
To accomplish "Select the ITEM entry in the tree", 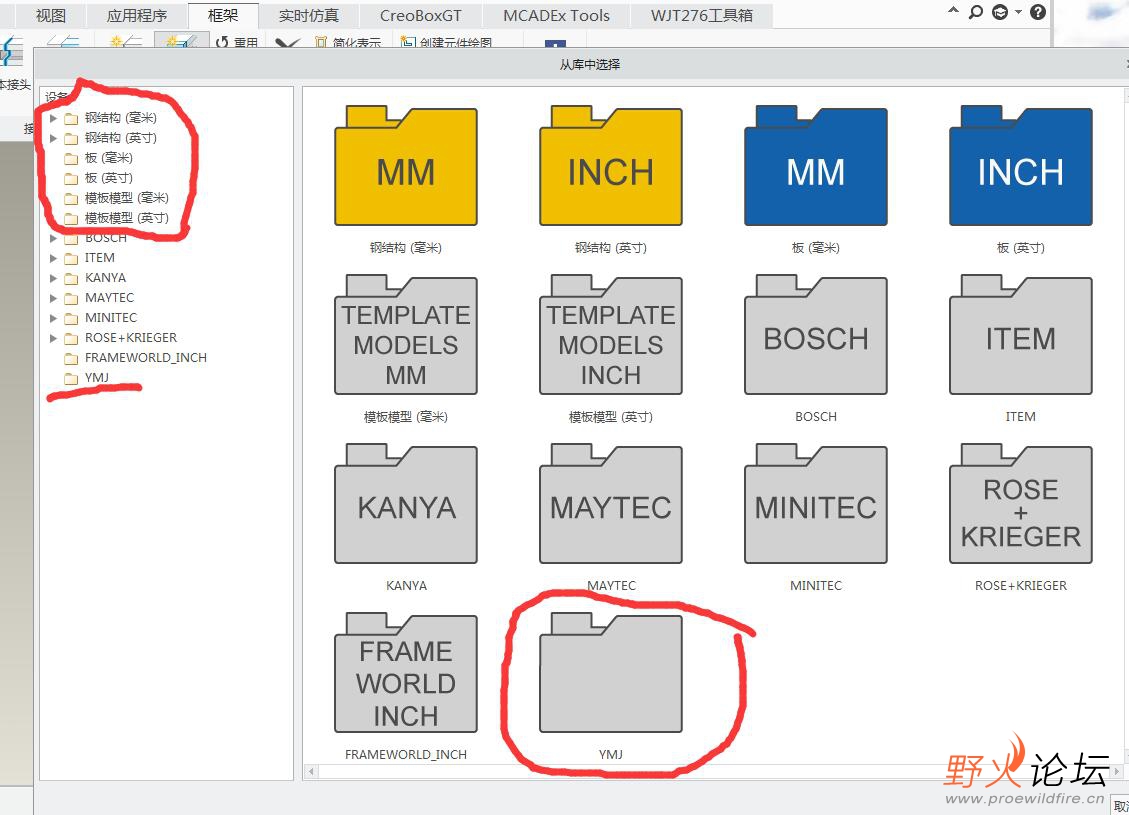I will tap(99, 258).
